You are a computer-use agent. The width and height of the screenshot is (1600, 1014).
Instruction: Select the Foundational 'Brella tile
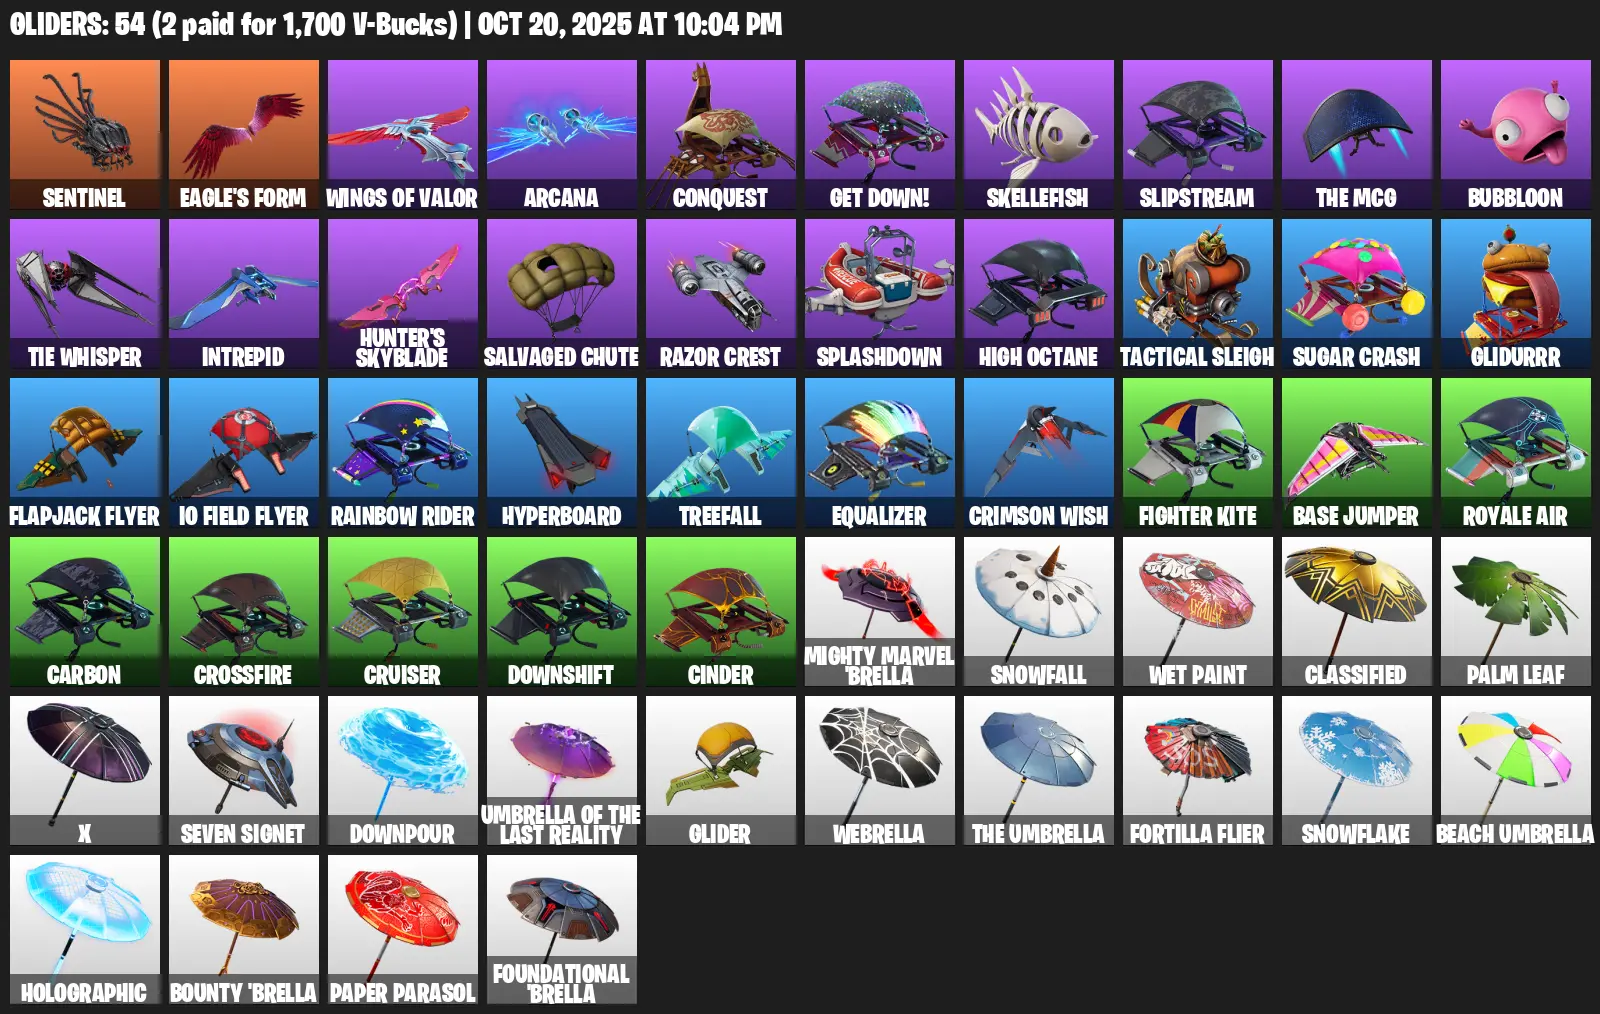click(x=562, y=929)
